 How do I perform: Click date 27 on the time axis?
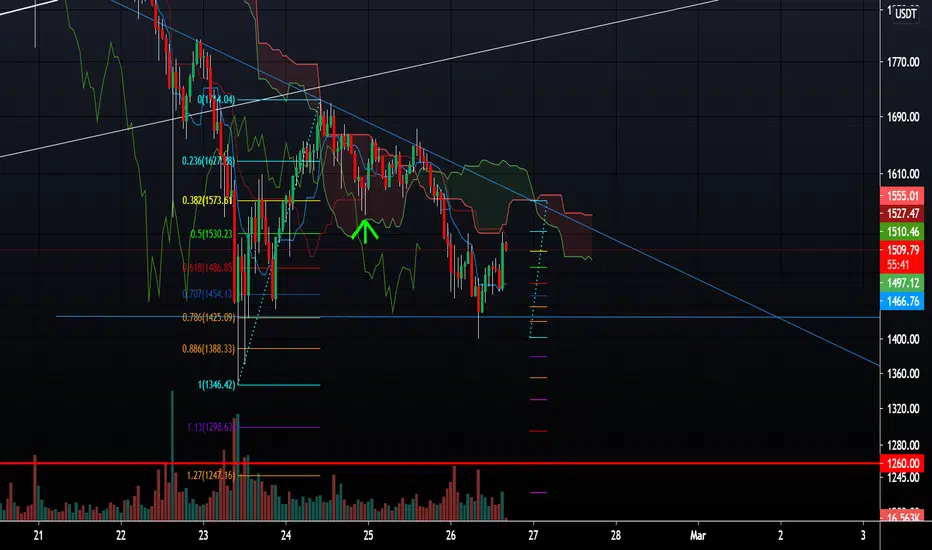533,536
